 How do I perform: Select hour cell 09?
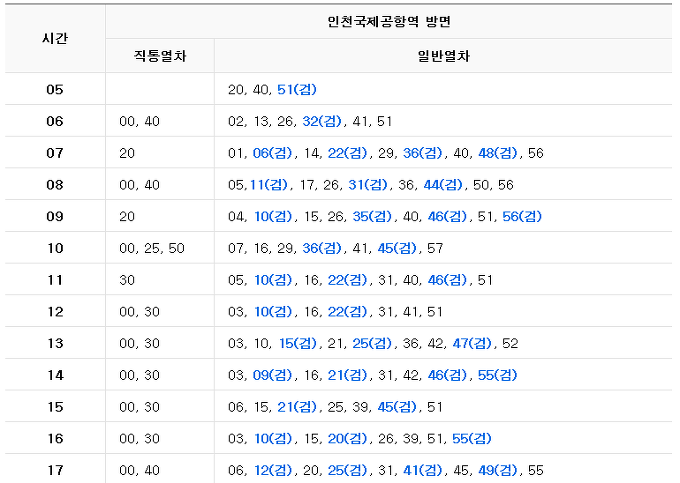point(55,216)
